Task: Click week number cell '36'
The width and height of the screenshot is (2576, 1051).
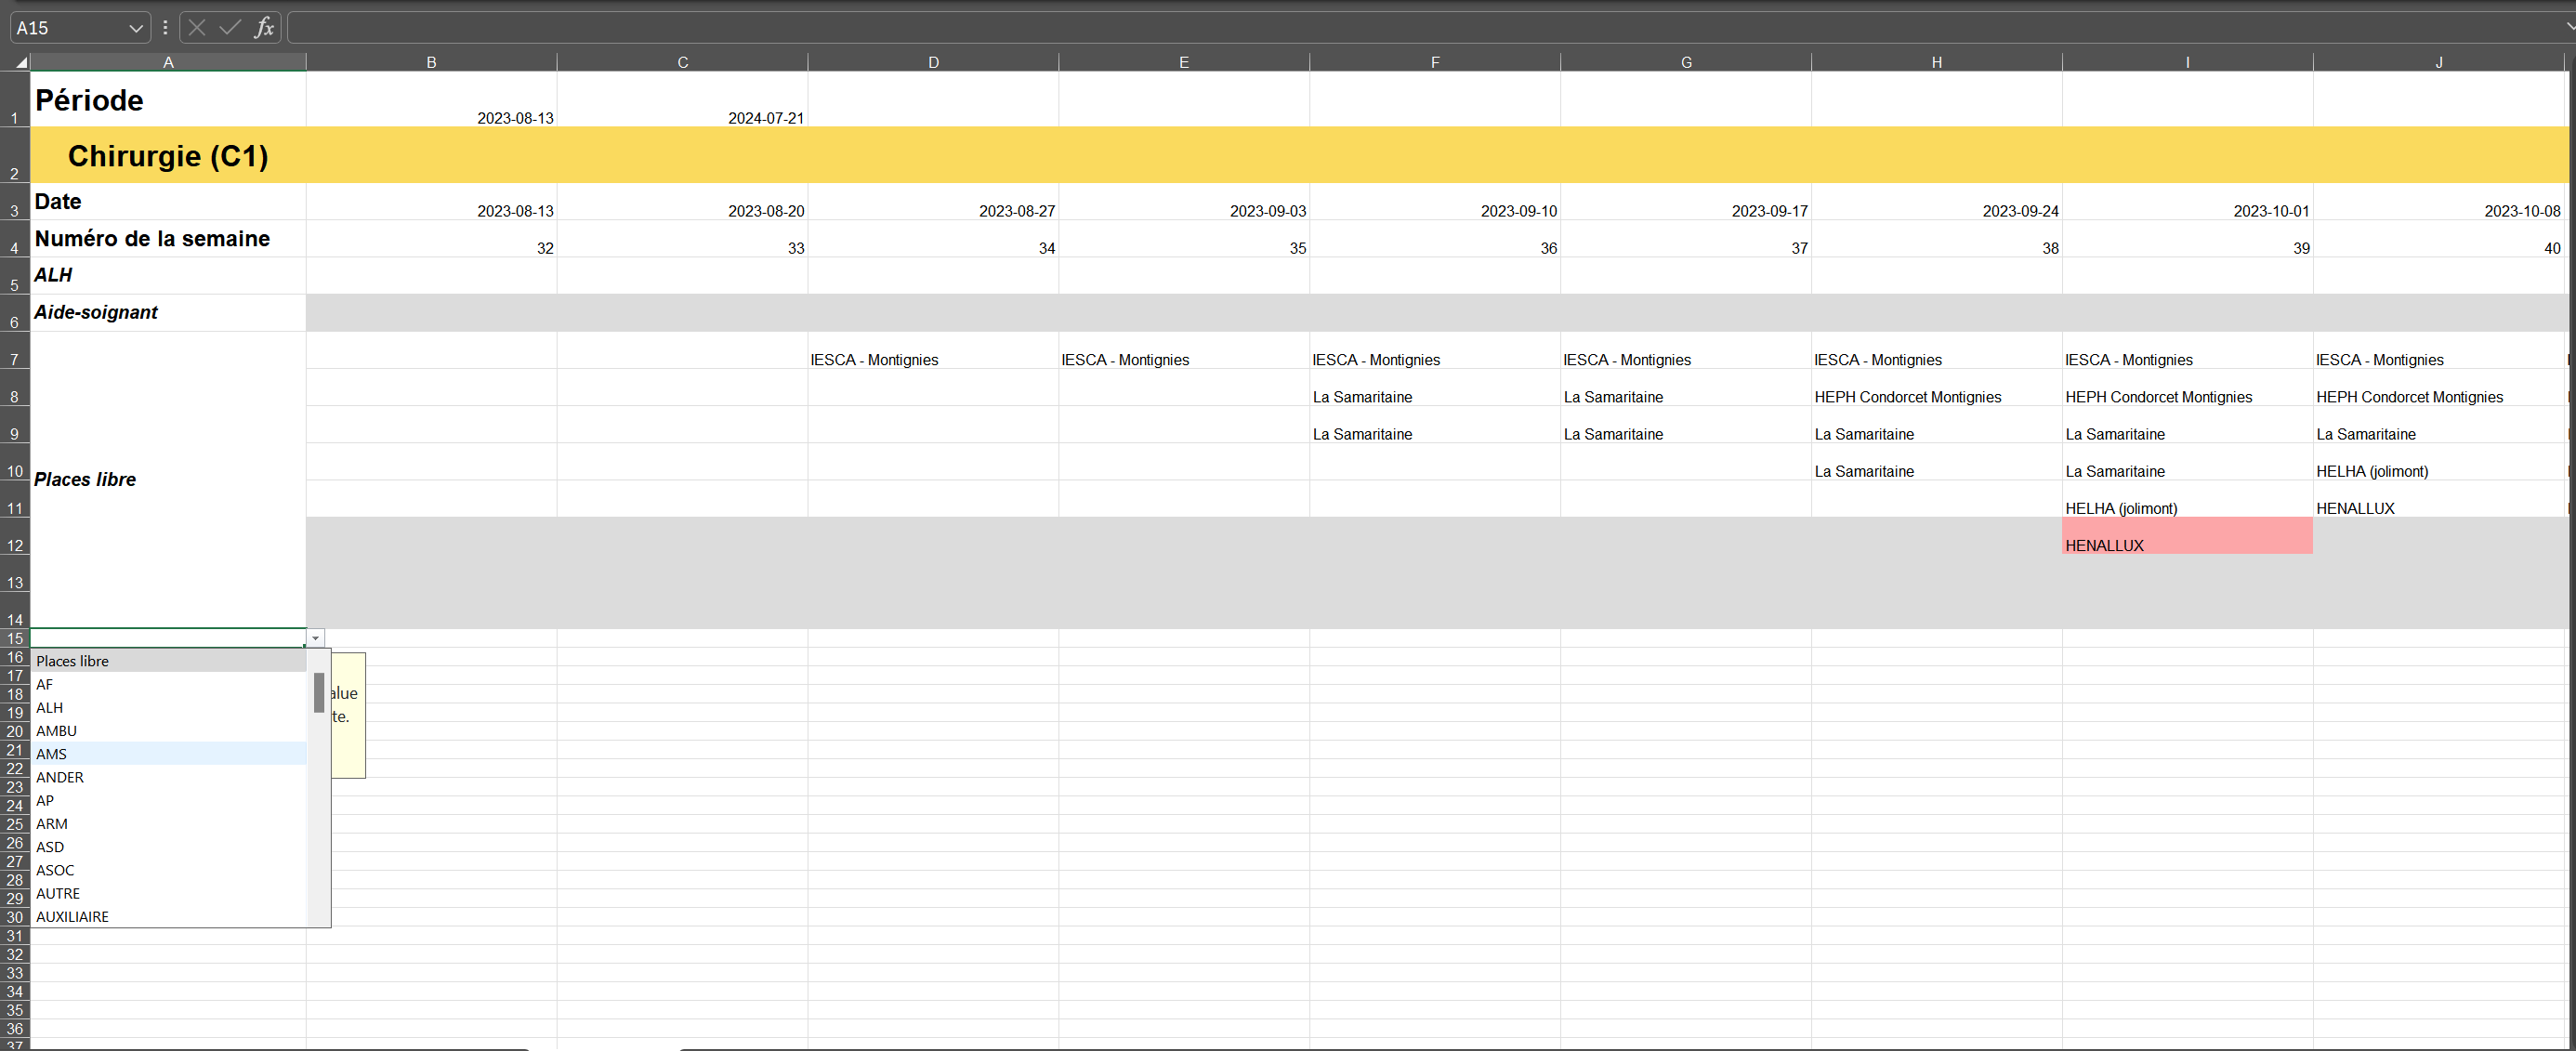Action: tap(1435, 239)
